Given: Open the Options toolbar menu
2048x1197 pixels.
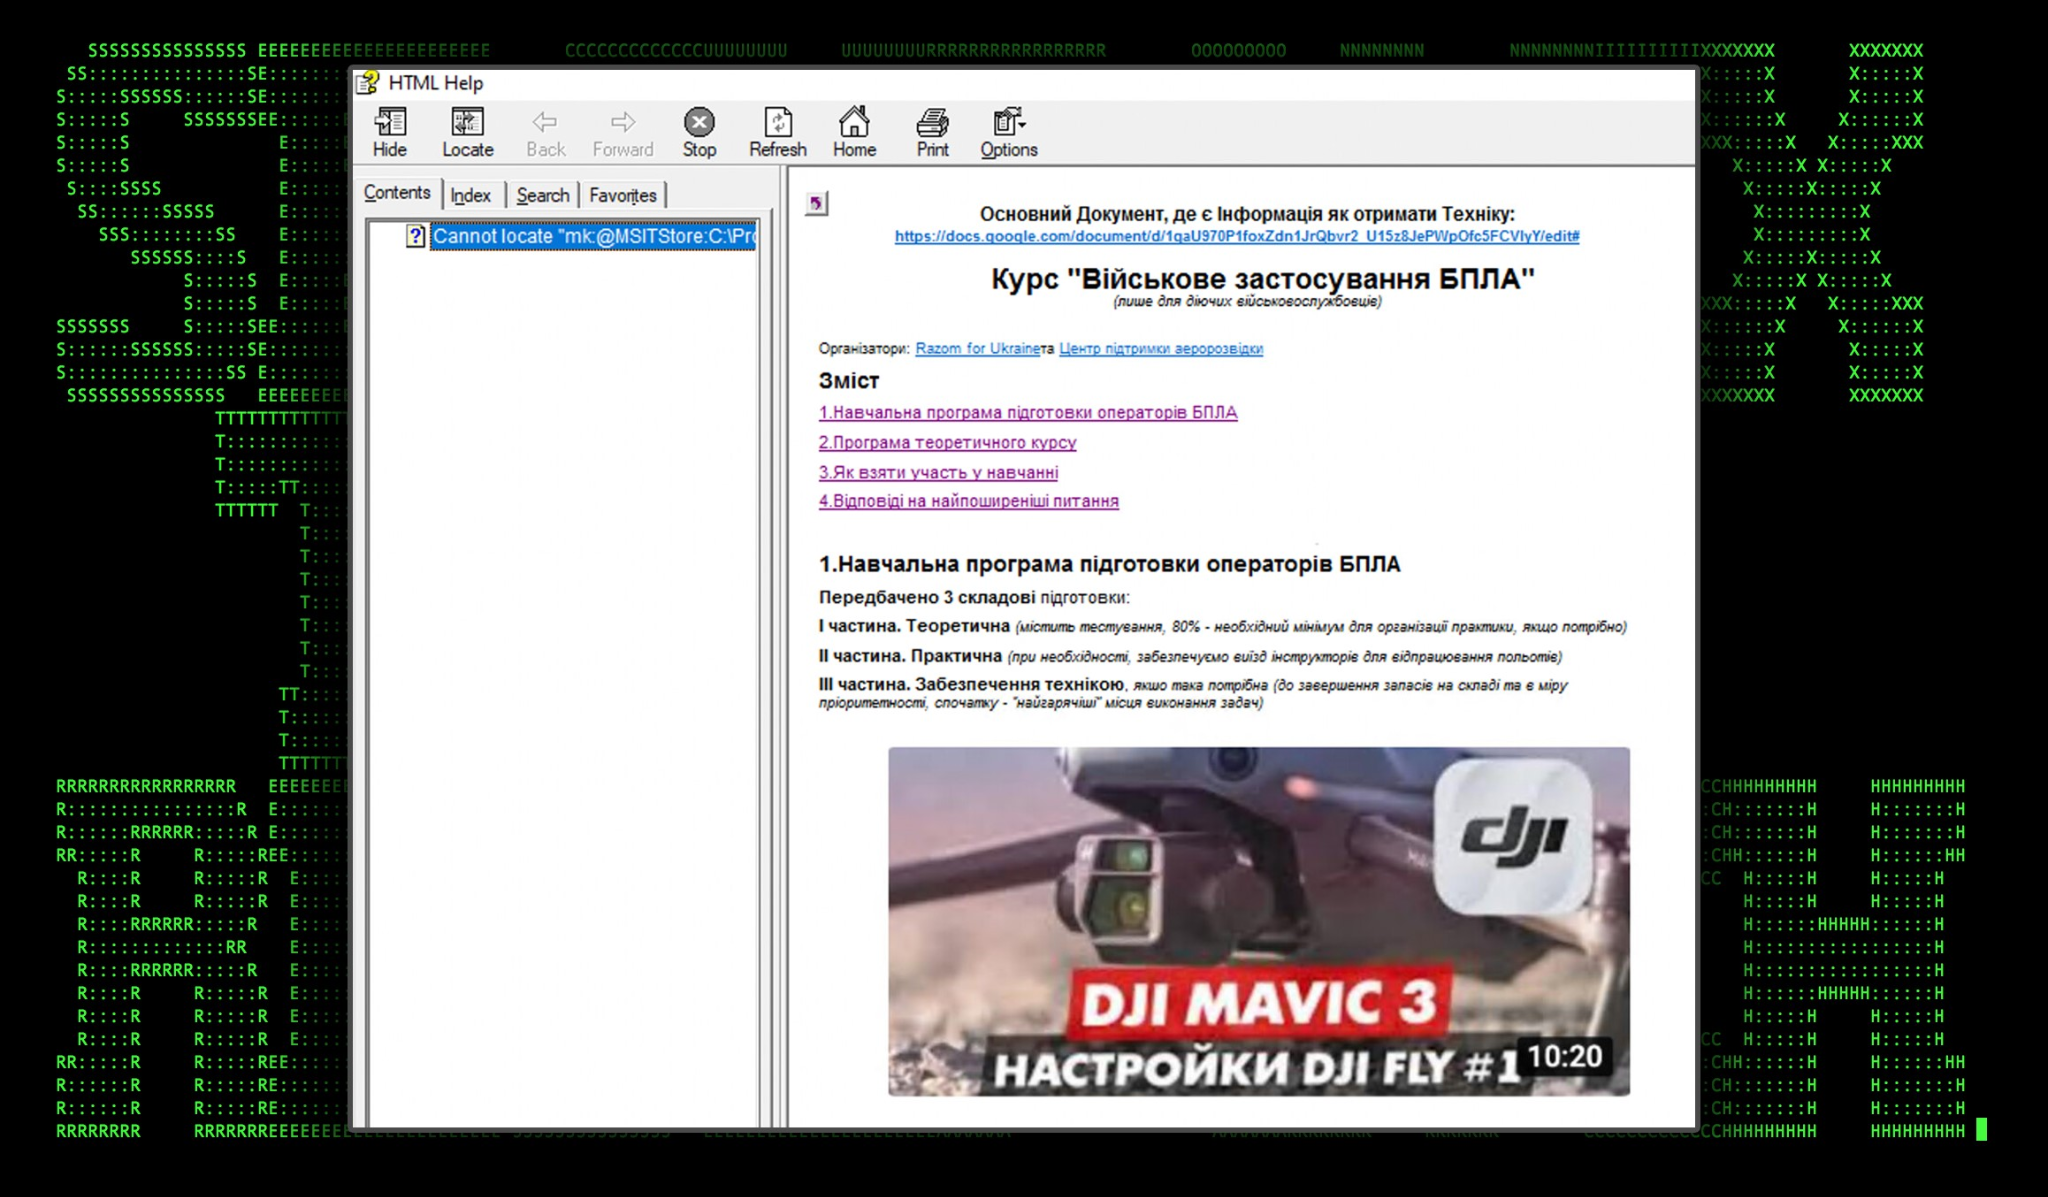Looking at the screenshot, I should [1008, 131].
